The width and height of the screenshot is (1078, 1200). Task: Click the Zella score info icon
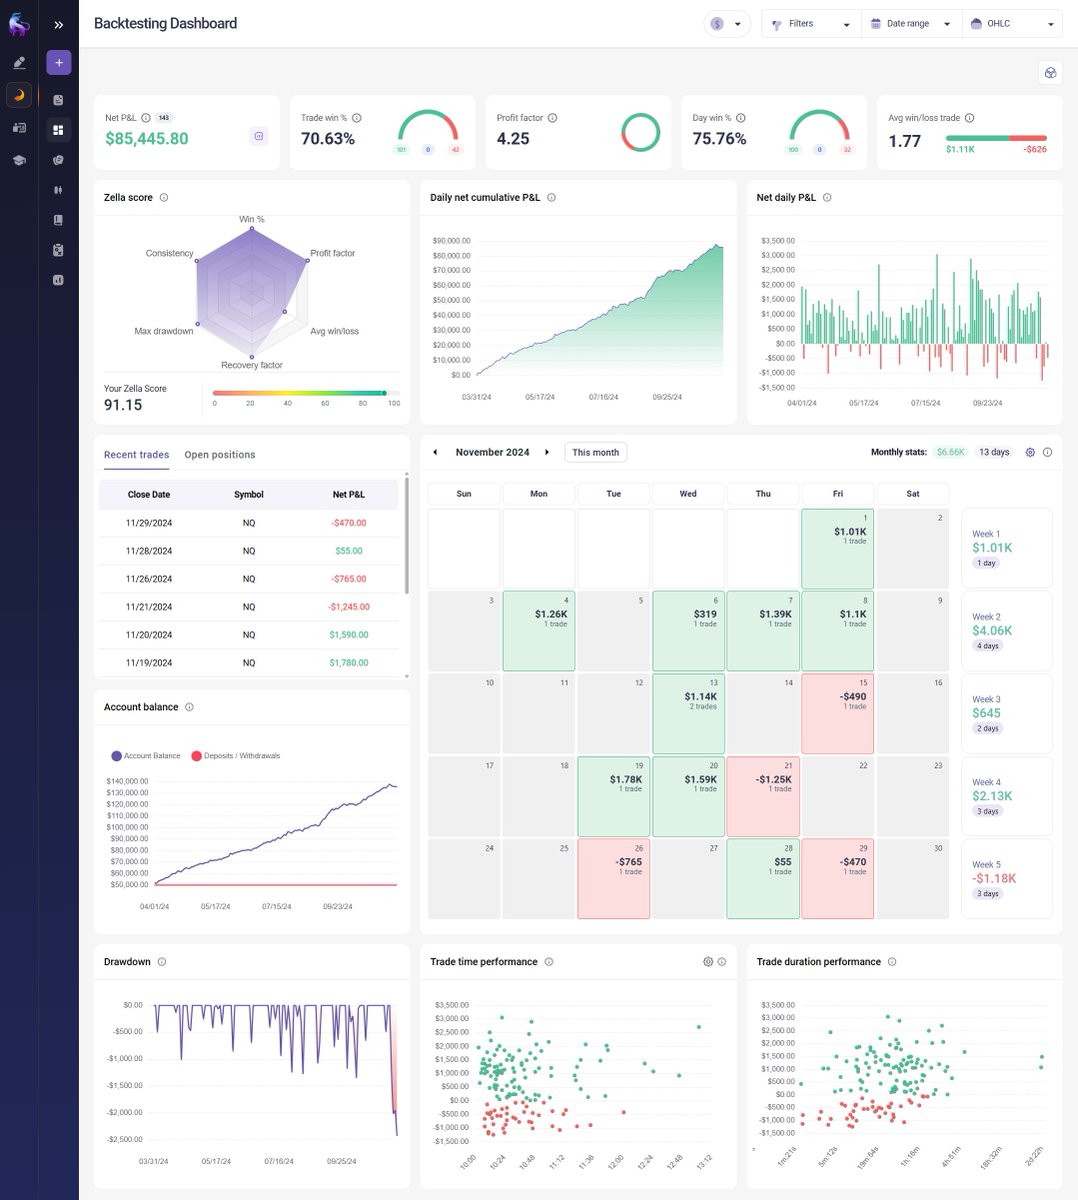coord(164,198)
